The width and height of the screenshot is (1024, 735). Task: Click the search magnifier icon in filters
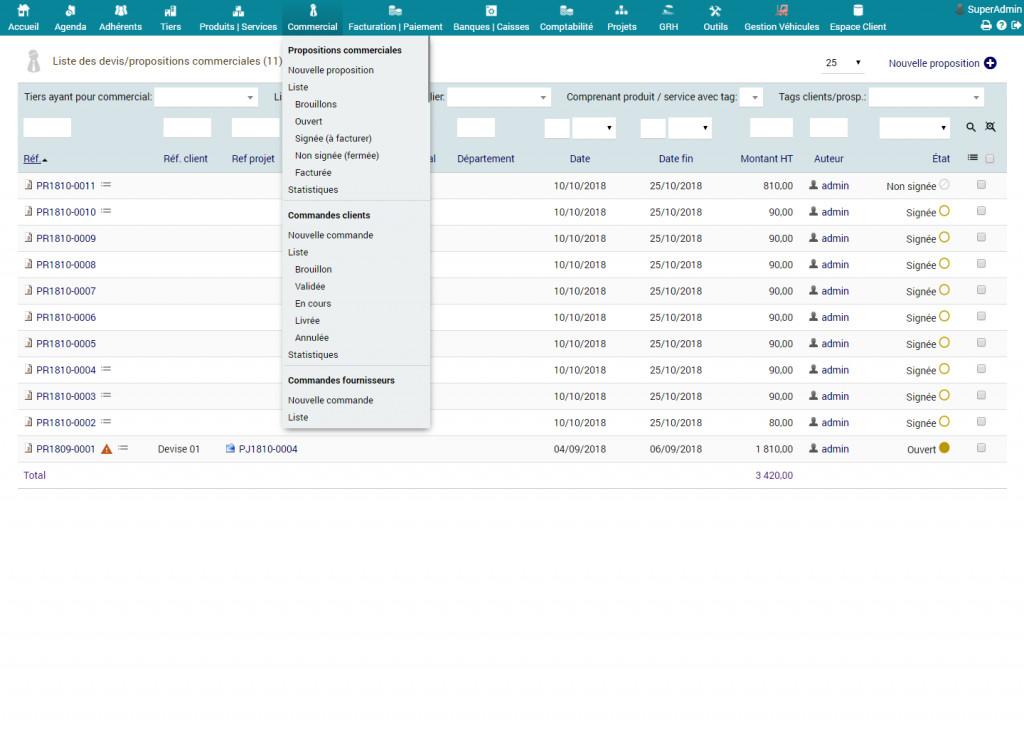970,128
